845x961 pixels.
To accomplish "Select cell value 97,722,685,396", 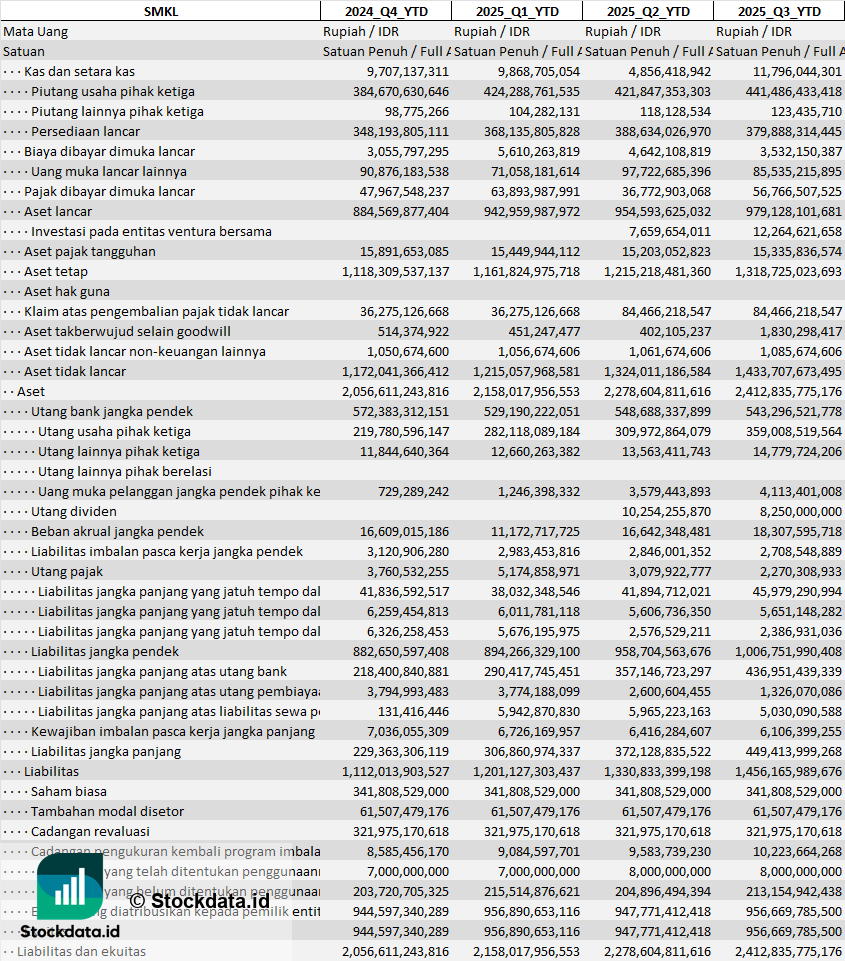I will click(666, 172).
